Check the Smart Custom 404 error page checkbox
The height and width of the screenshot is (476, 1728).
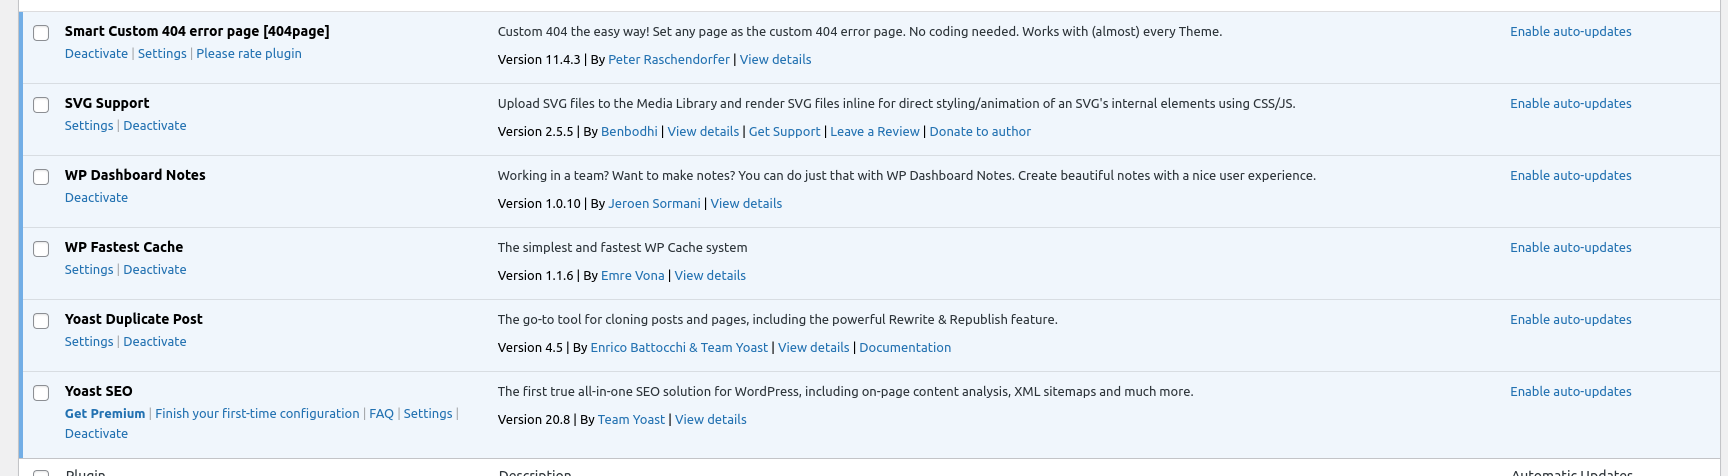tap(41, 33)
